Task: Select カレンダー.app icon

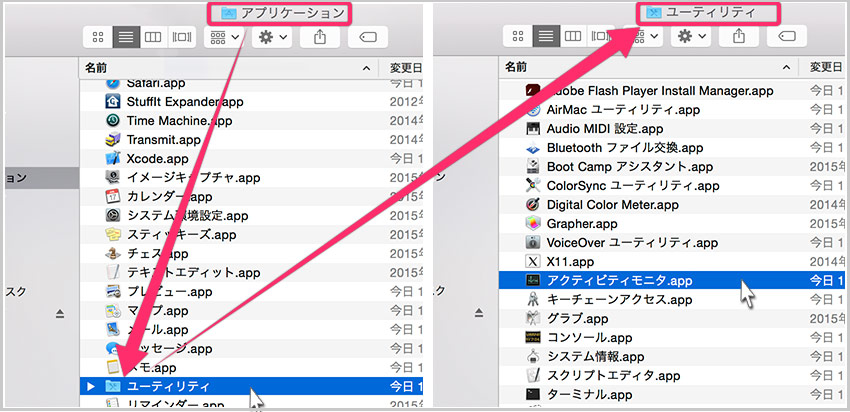Action: pos(112,196)
